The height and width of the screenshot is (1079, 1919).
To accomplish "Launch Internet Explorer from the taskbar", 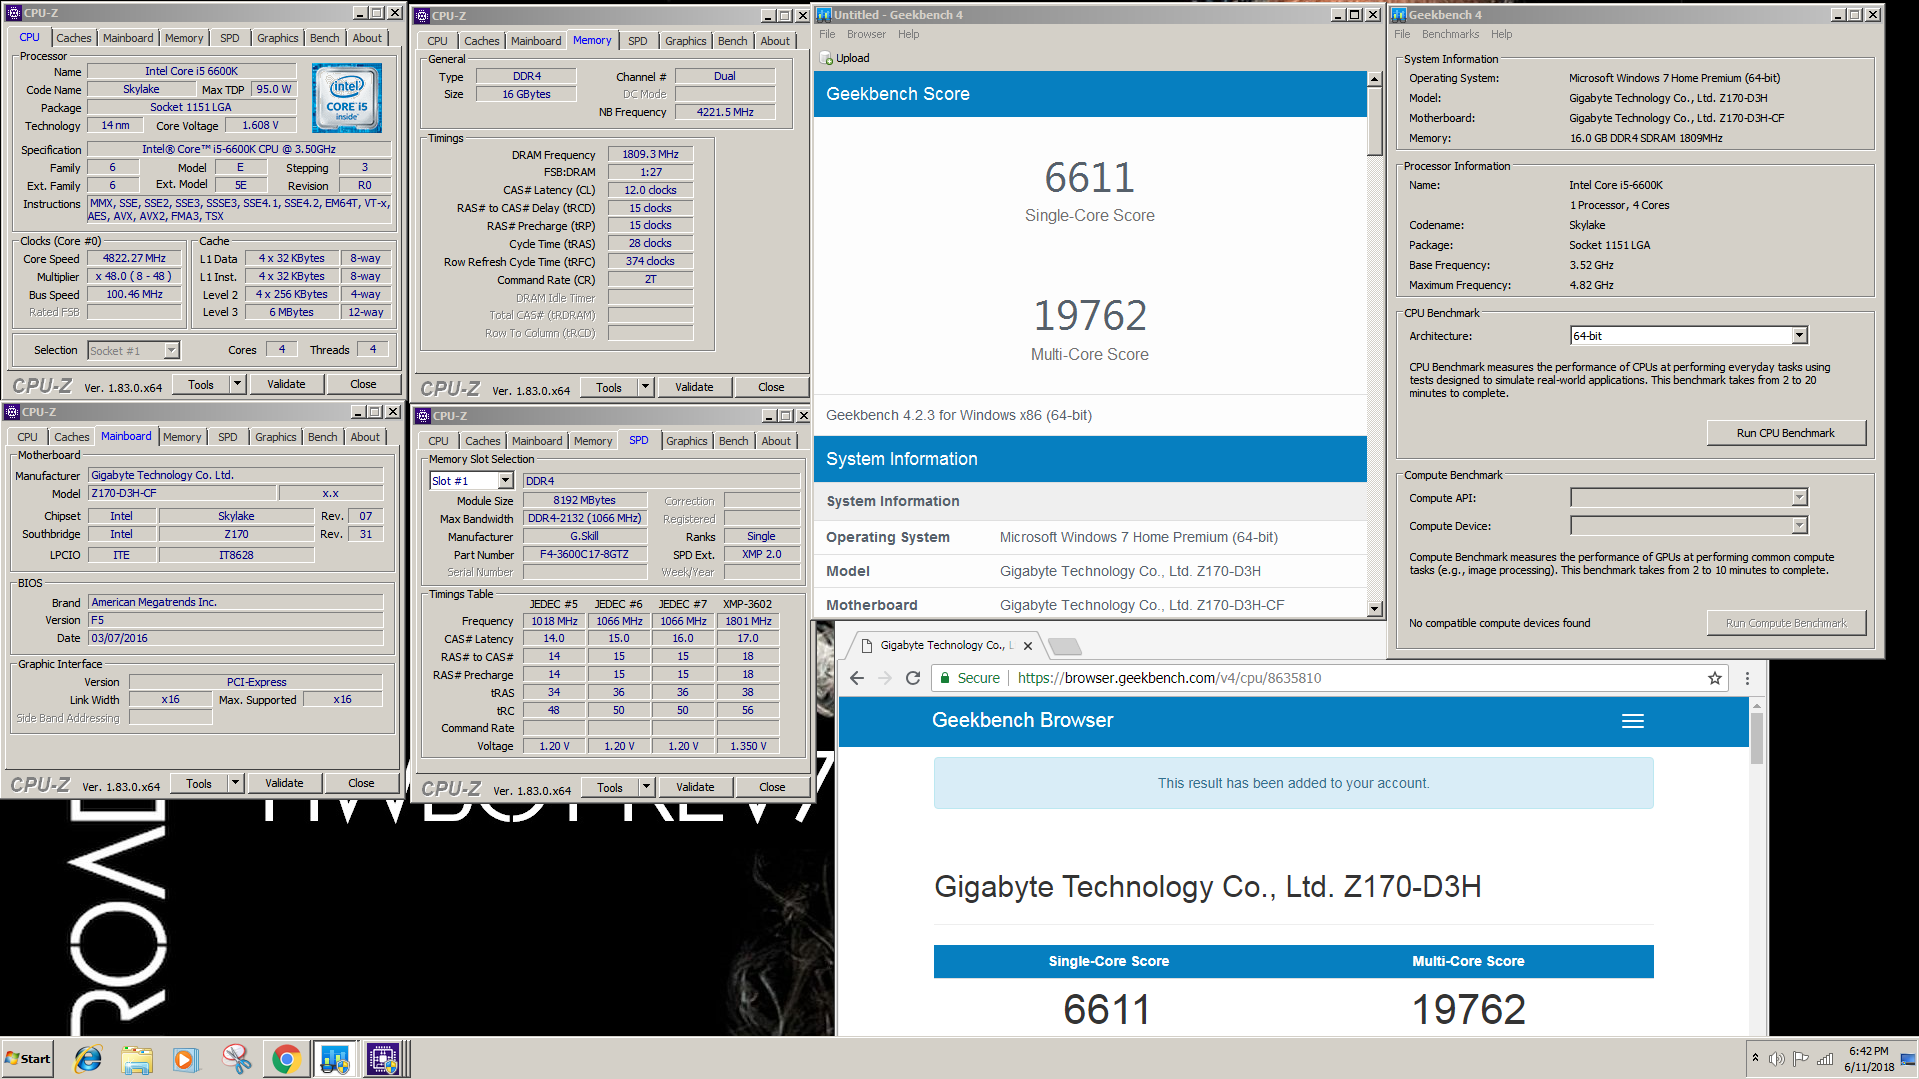I will click(88, 1059).
